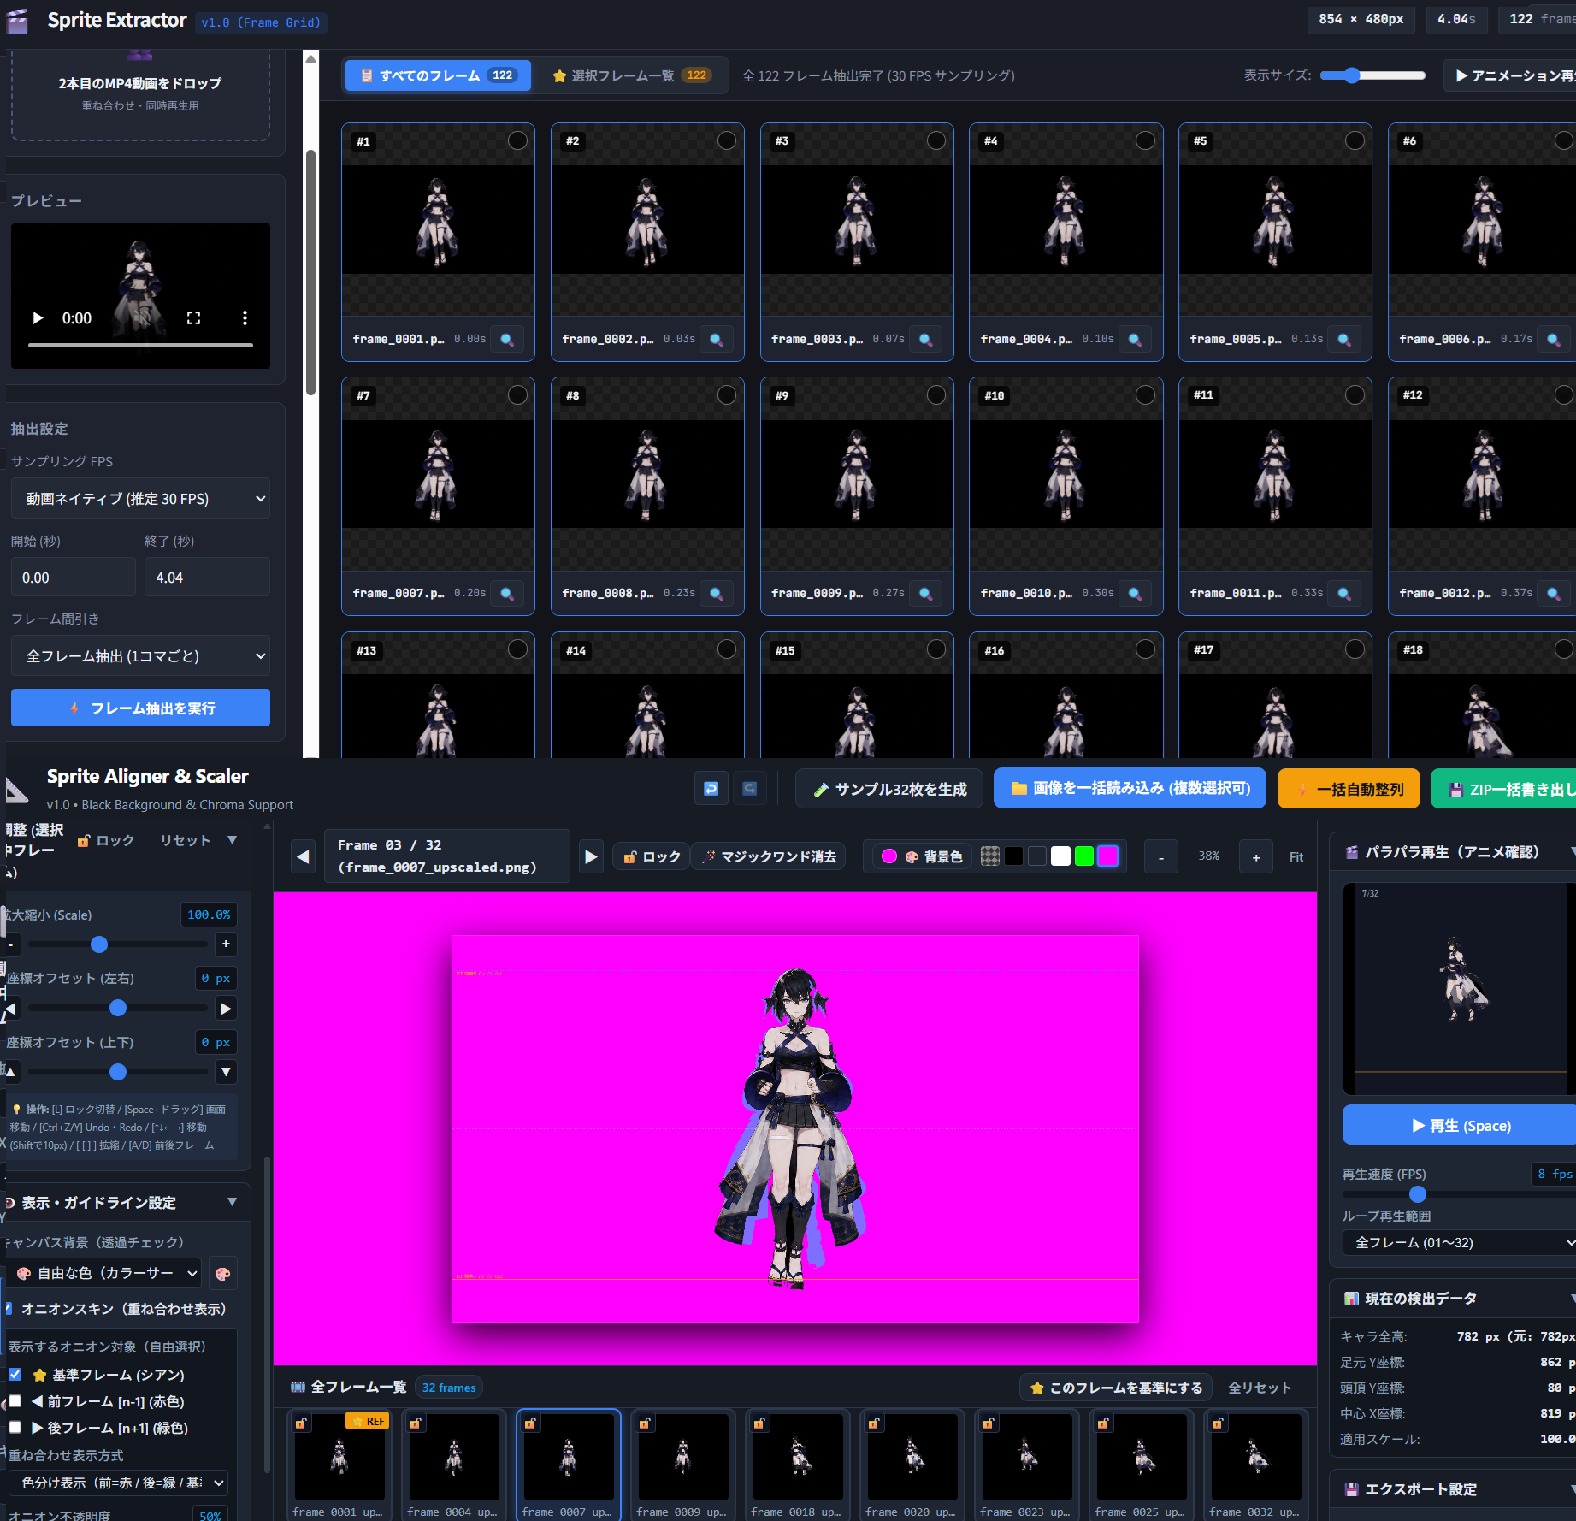
Task: Click the redo icon in Sprite Aligner toolbar
Action: pyautogui.click(x=750, y=789)
